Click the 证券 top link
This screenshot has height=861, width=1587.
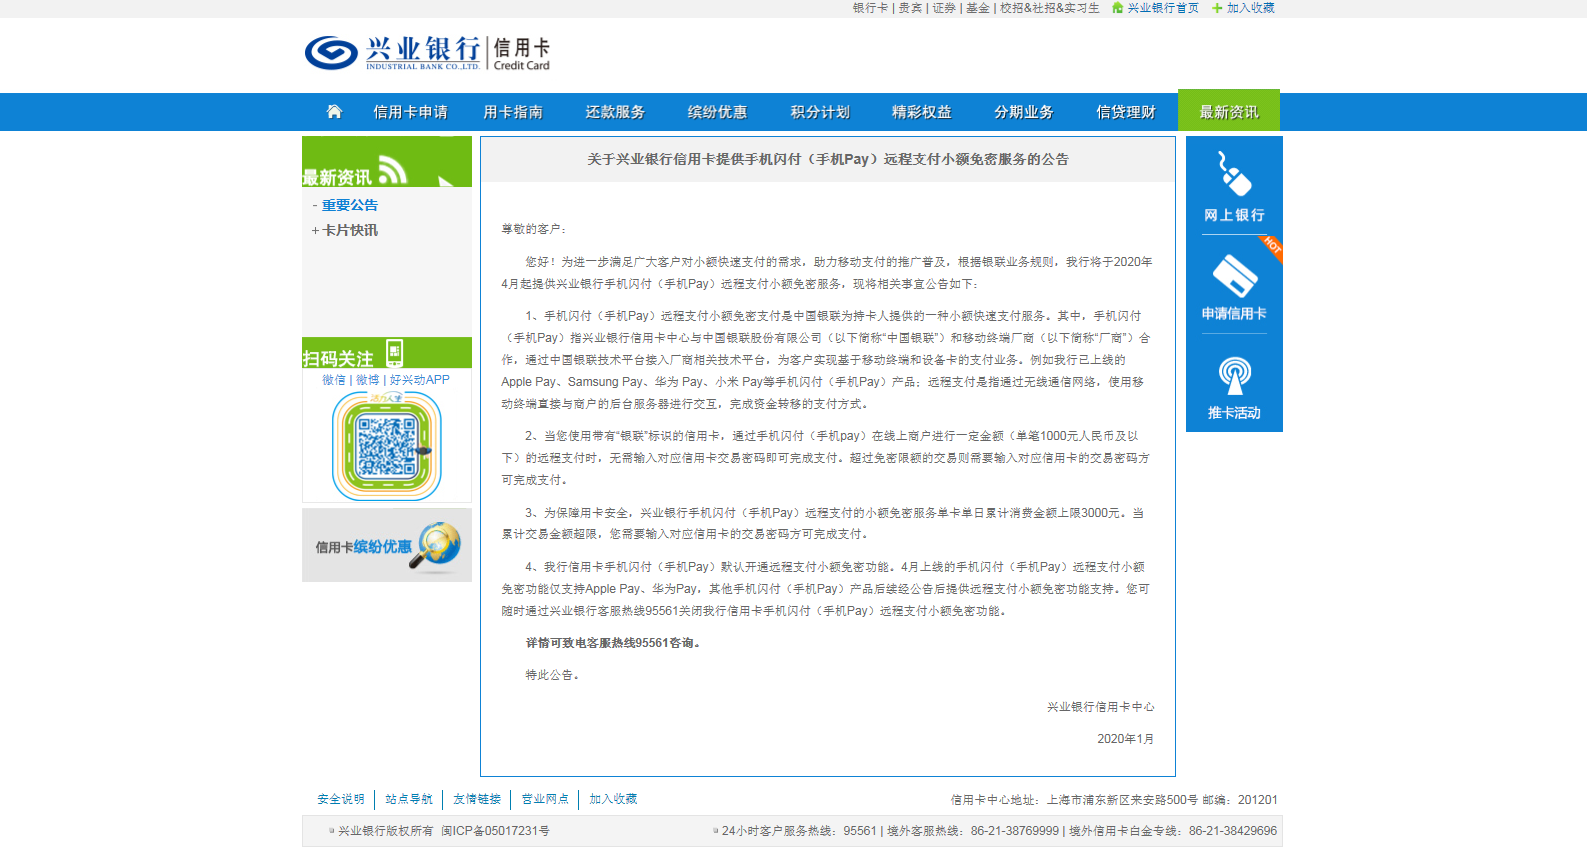pos(944,8)
